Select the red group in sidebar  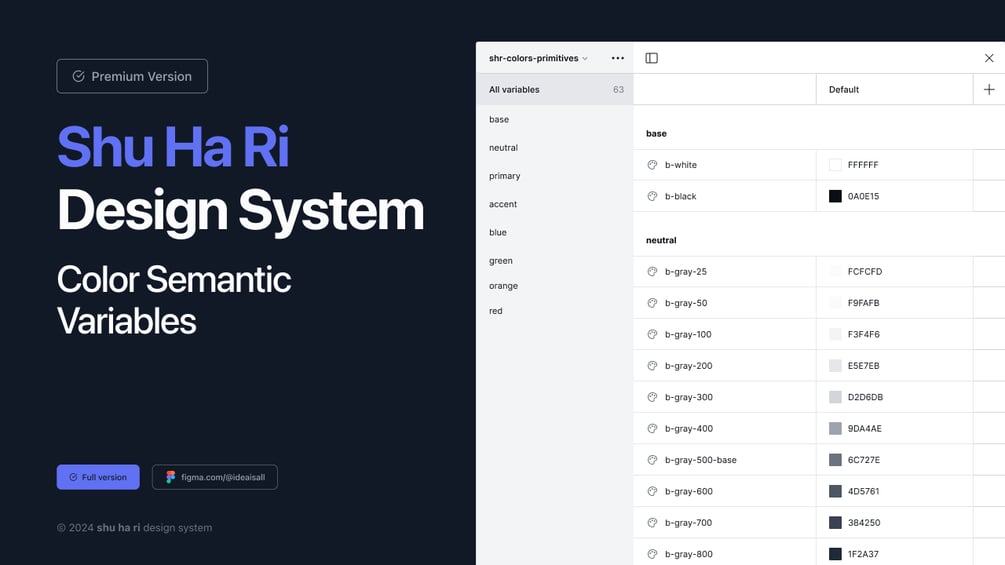click(495, 311)
